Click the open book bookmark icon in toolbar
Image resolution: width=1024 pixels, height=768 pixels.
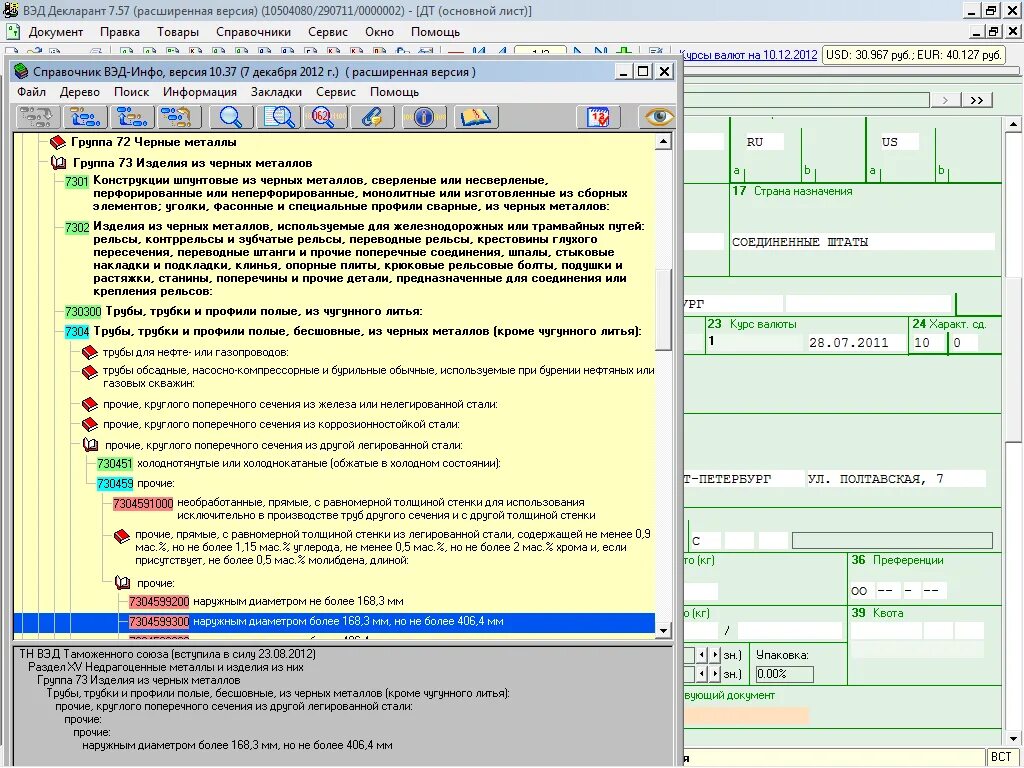tap(476, 117)
